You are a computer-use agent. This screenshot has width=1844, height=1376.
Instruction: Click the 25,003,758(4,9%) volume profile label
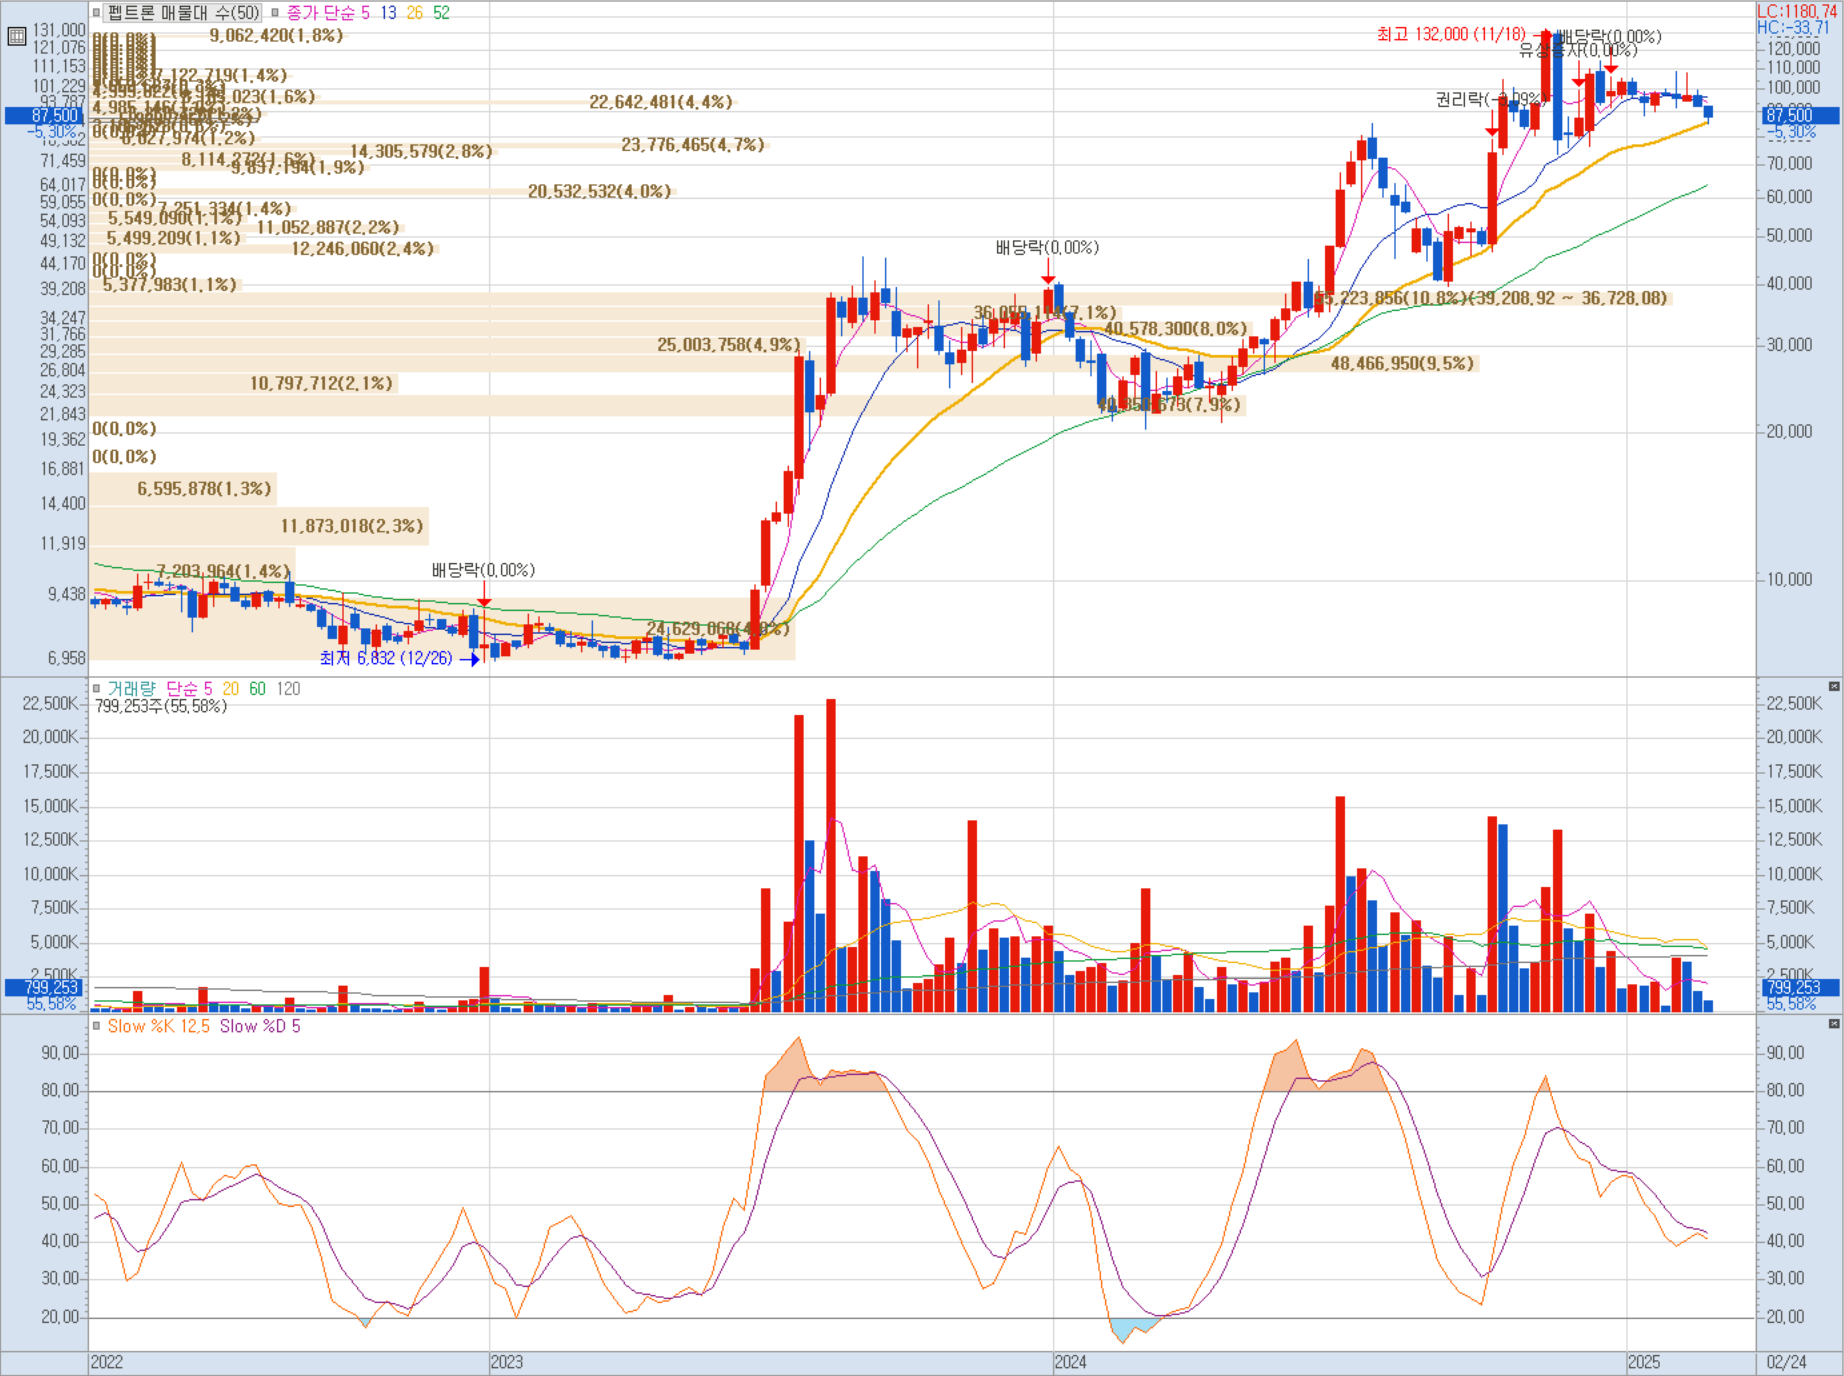tap(729, 344)
